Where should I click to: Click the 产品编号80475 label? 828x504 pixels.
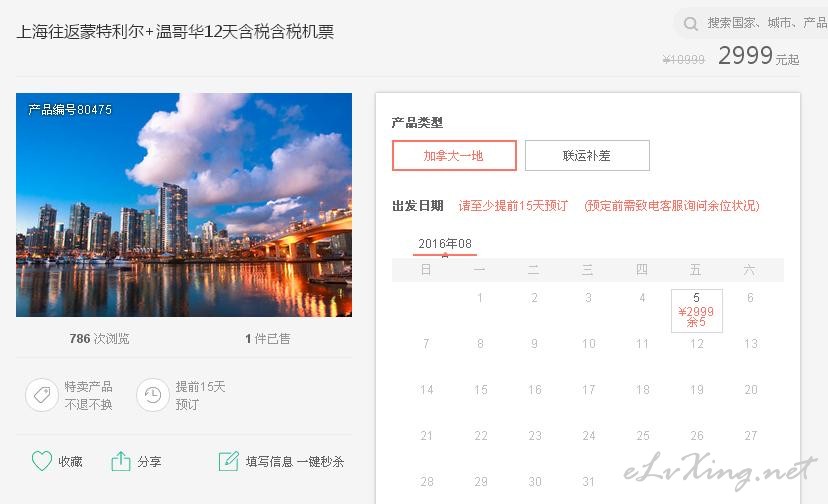pos(70,110)
